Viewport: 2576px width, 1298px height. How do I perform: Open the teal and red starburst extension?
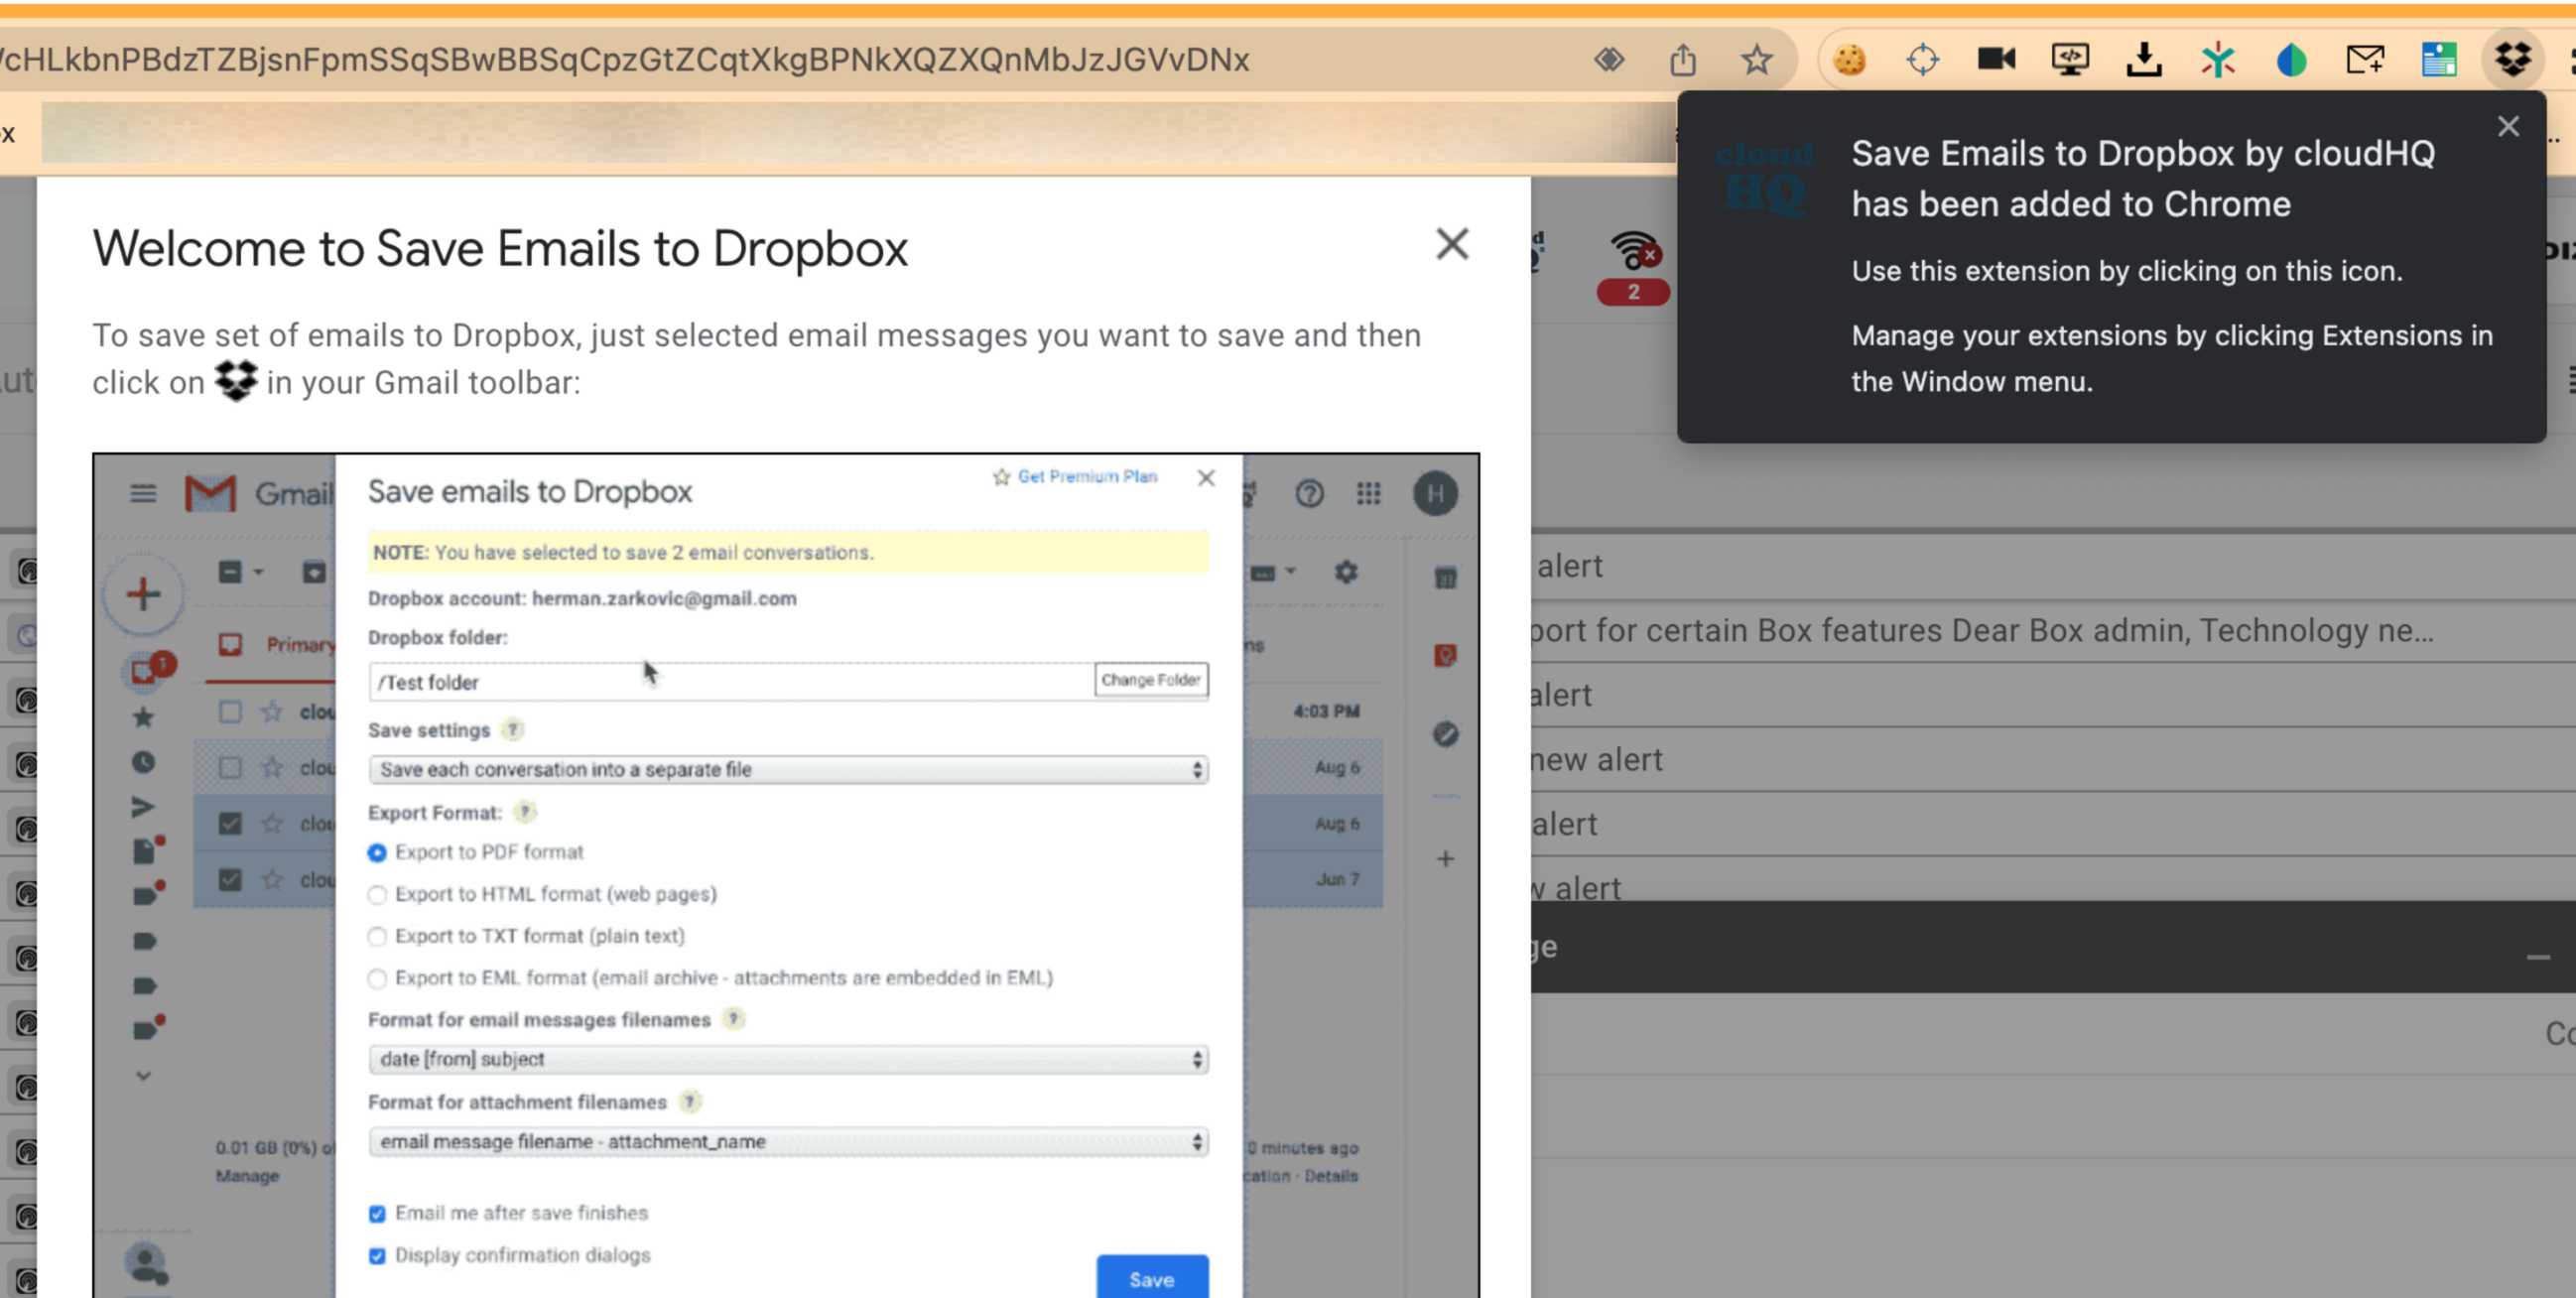click(x=2217, y=60)
